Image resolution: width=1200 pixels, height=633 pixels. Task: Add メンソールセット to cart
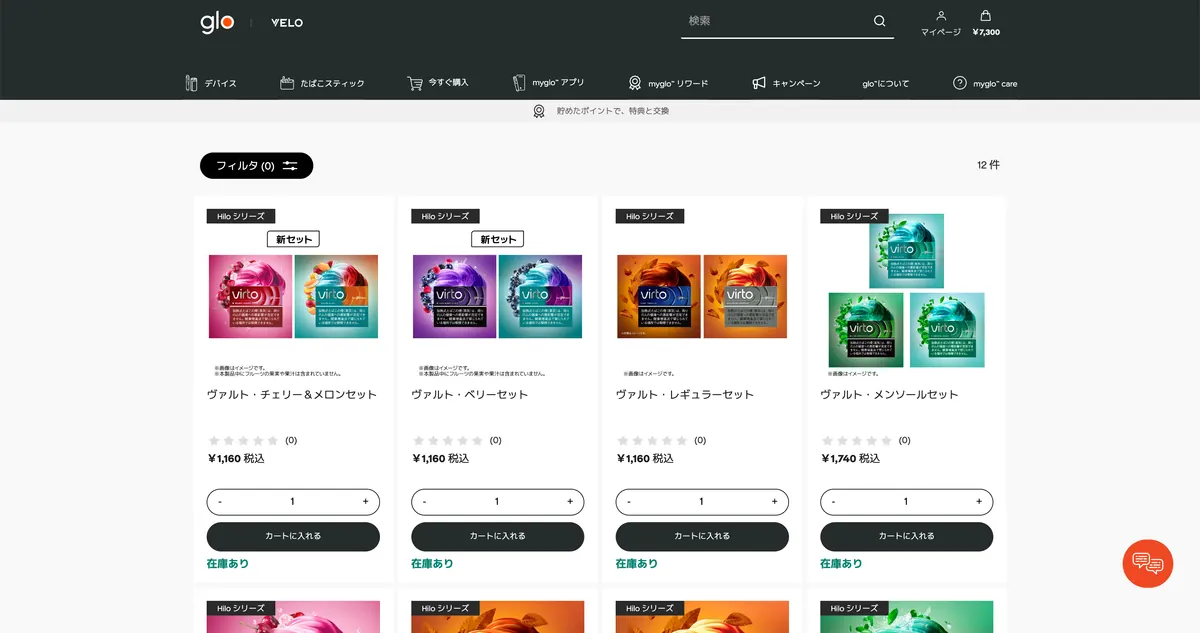(x=906, y=536)
